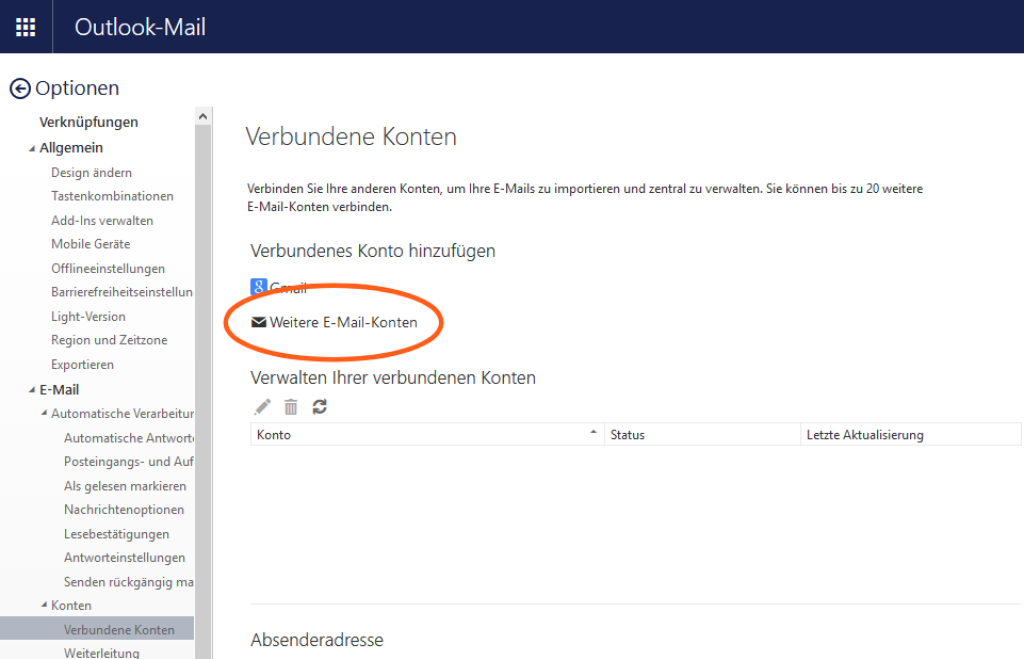The image size is (1024, 659).
Task: Click the trash delete icon
Action: point(291,408)
